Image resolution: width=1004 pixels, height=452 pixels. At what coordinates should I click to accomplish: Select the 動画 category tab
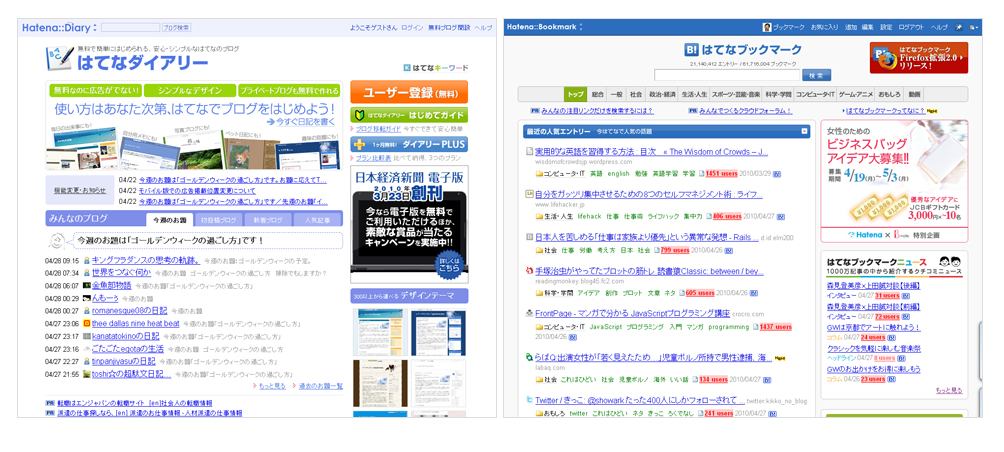(914, 94)
